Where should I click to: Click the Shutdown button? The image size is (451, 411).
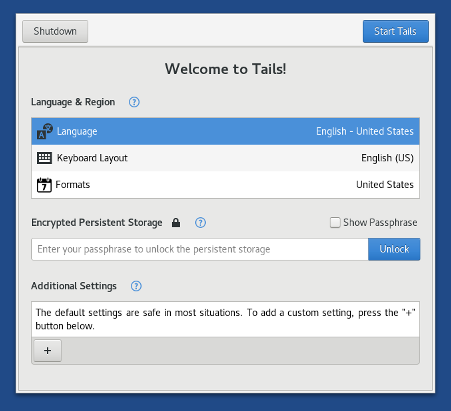[x=55, y=31]
